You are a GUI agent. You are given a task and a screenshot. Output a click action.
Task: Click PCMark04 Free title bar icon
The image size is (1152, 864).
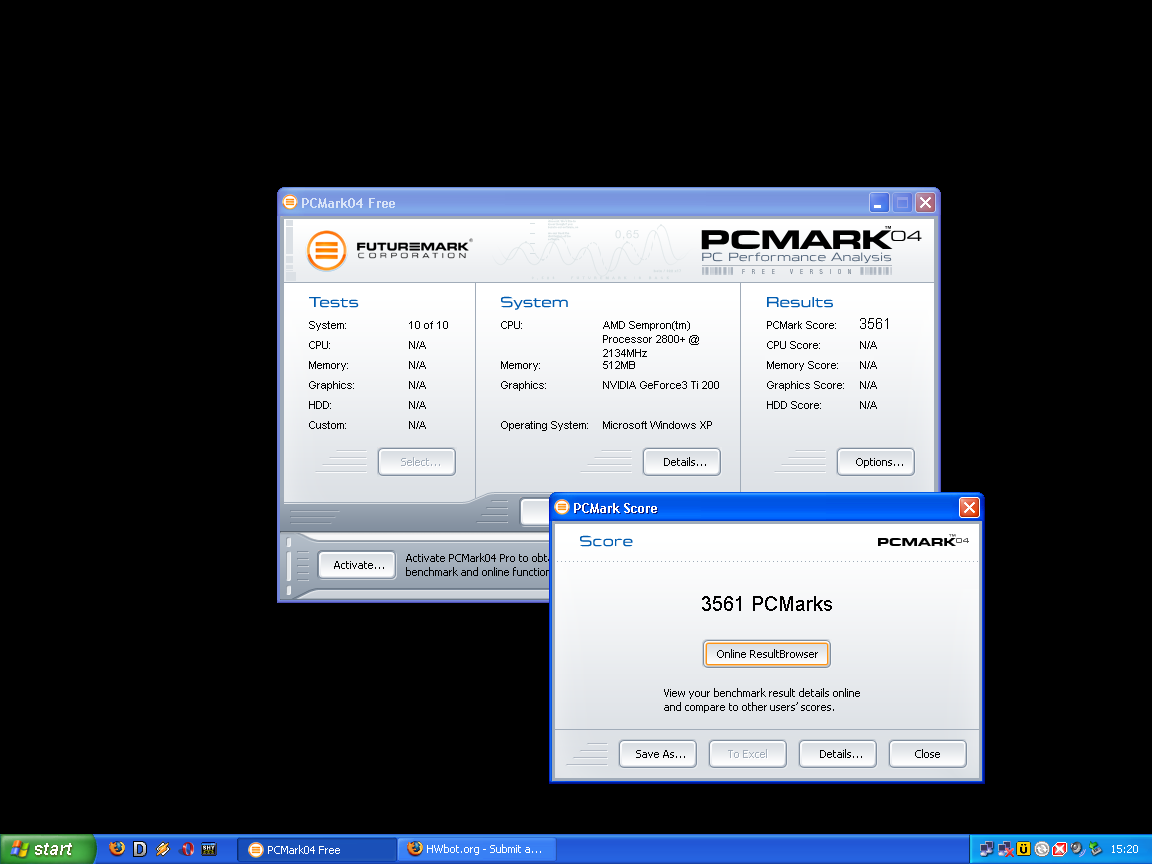point(290,202)
